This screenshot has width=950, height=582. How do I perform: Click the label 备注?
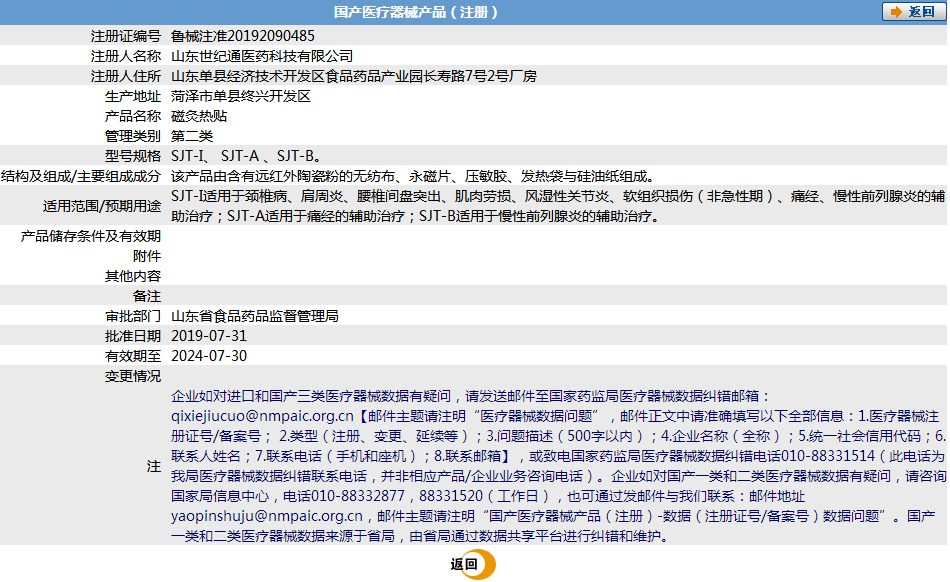click(147, 296)
